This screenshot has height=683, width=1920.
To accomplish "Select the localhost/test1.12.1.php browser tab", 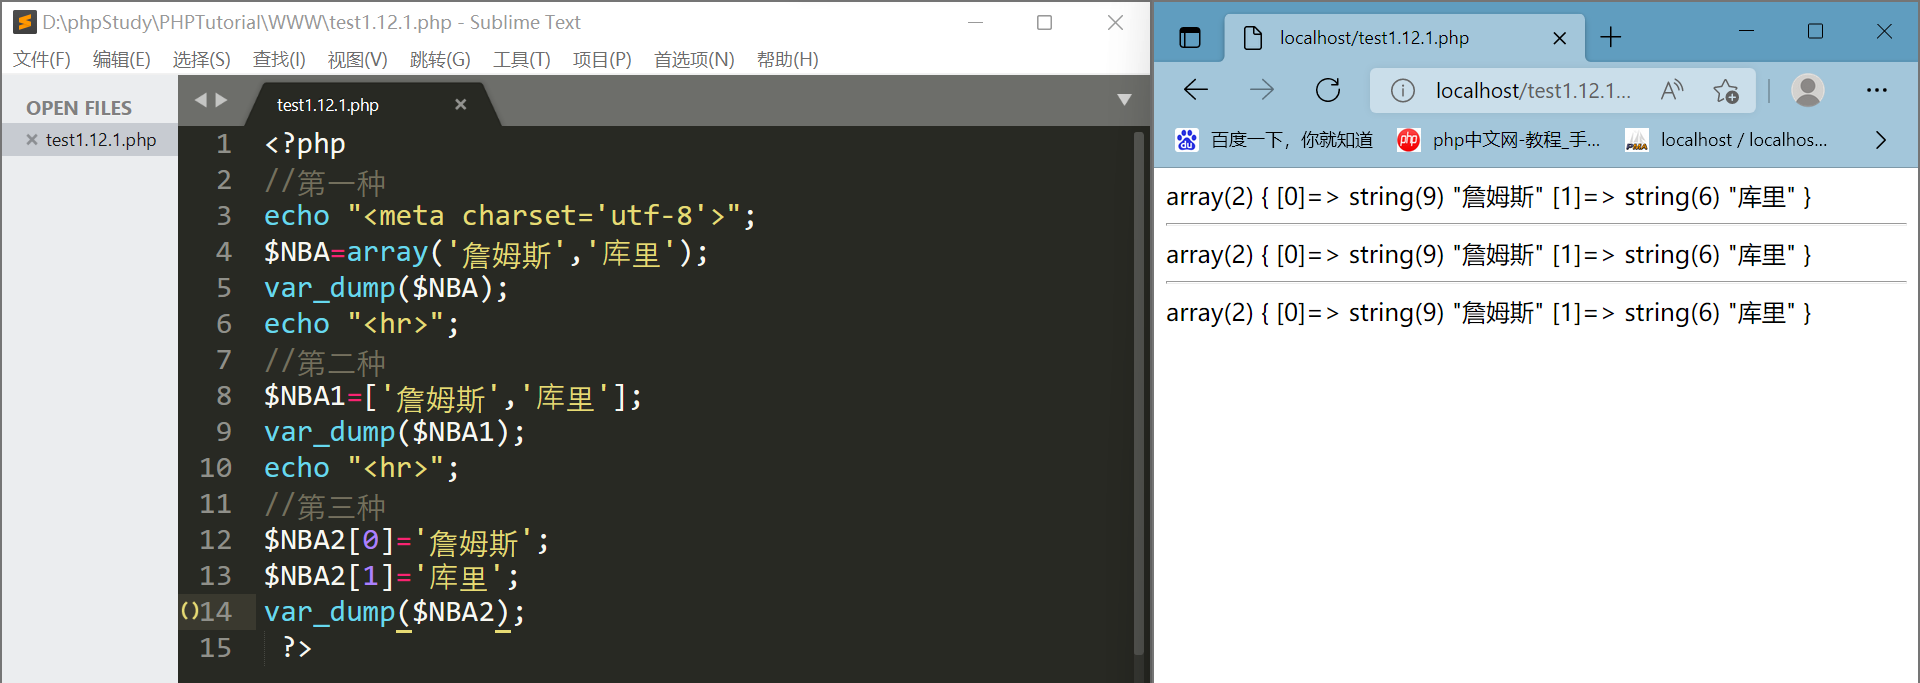I will [x=1404, y=38].
